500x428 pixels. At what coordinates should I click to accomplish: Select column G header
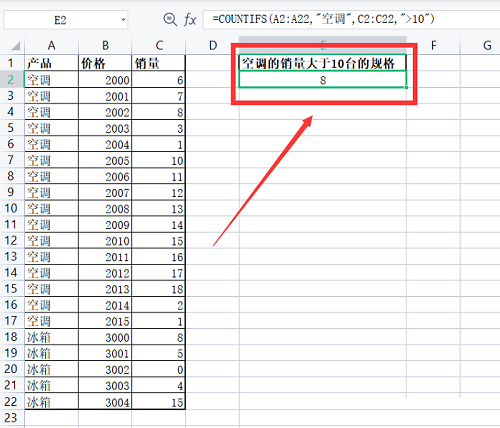coord(487,45)
